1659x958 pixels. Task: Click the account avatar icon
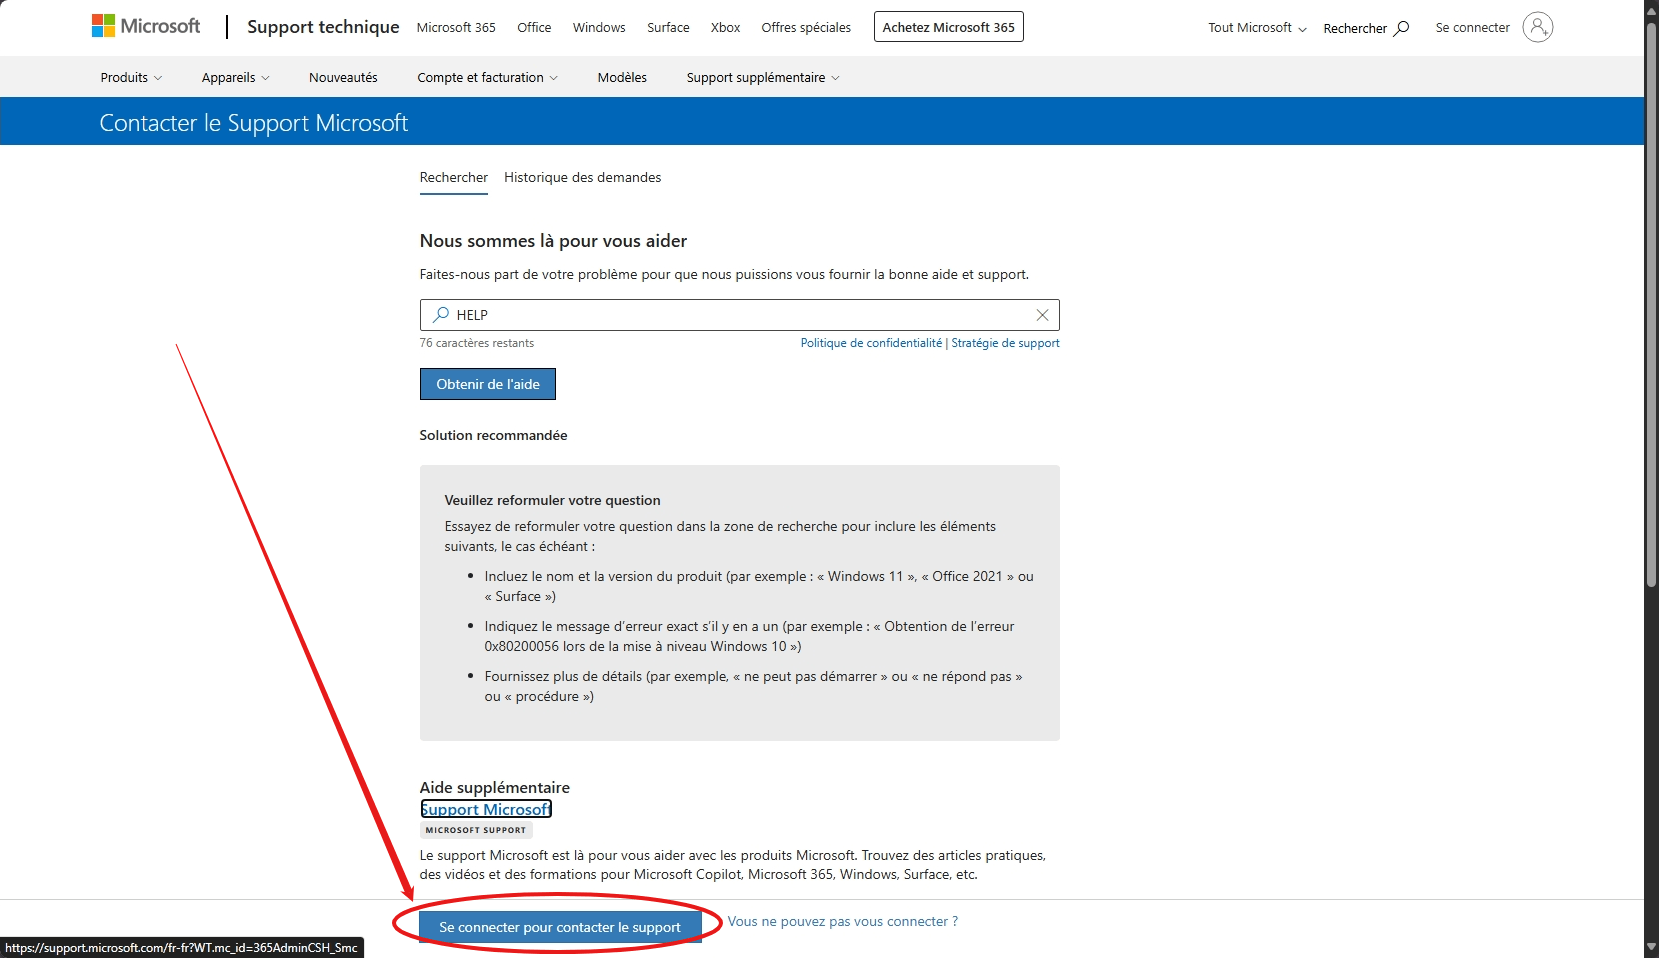[1538, 27]
